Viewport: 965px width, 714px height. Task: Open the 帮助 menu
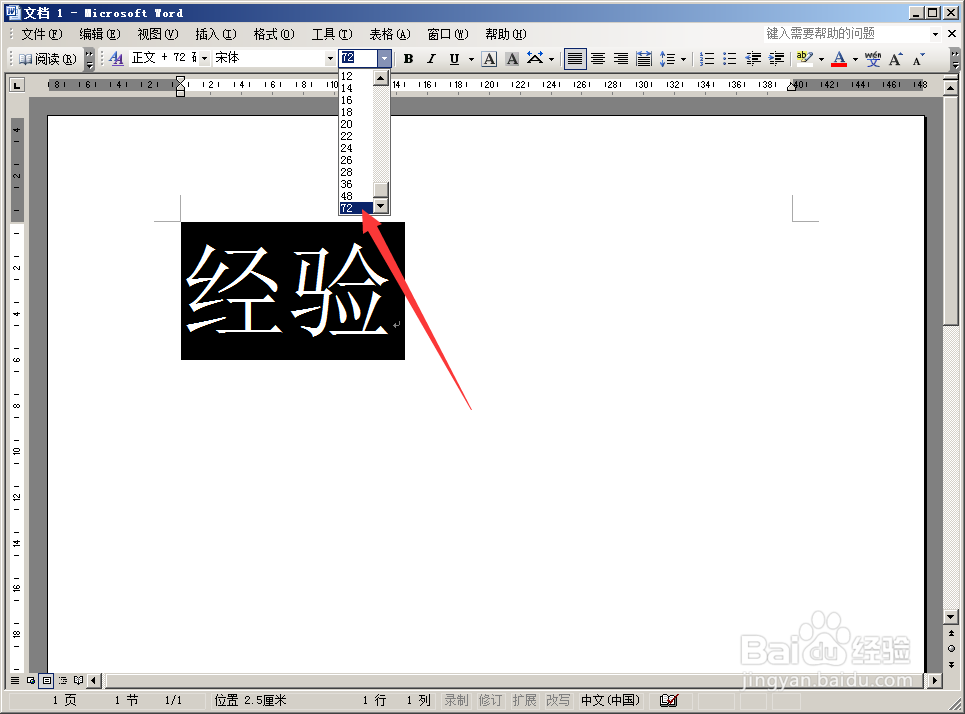(506, 34)
